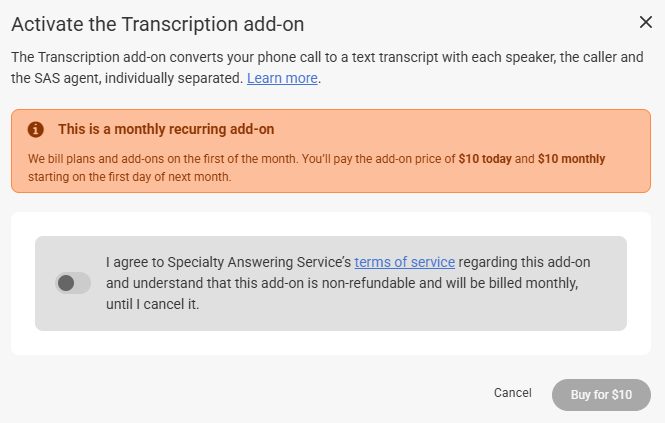The height and width of the screenshot is (423, 665).
Task: Click the Buy for $10 button
Action: (601, 395)
